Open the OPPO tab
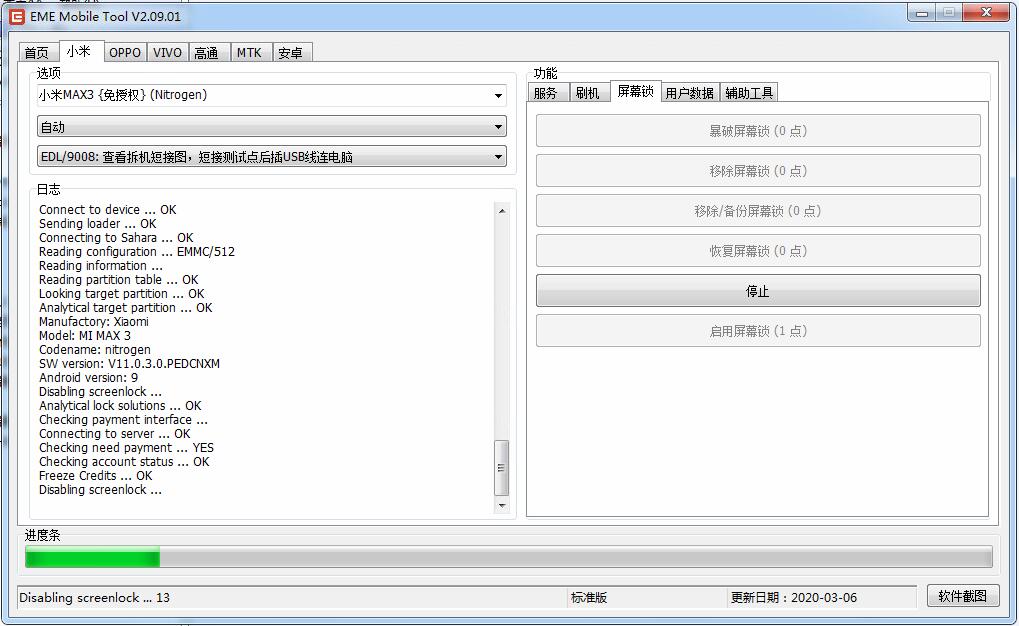The image size is (1019, 626). click(x=125, y=53)
